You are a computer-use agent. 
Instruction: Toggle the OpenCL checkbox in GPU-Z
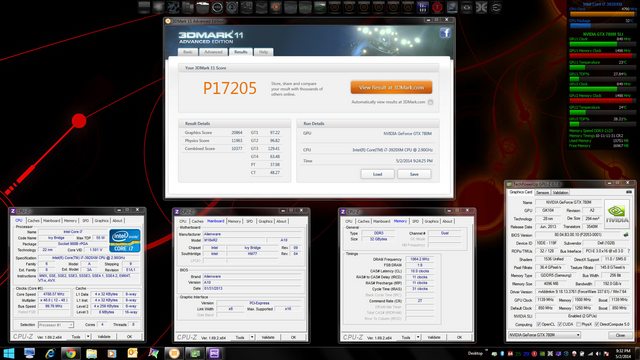[x=539, y=324]
